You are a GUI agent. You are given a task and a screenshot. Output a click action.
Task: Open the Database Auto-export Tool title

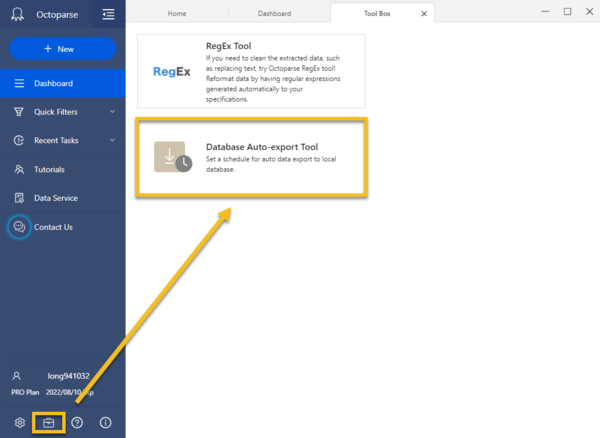point(262,147)
